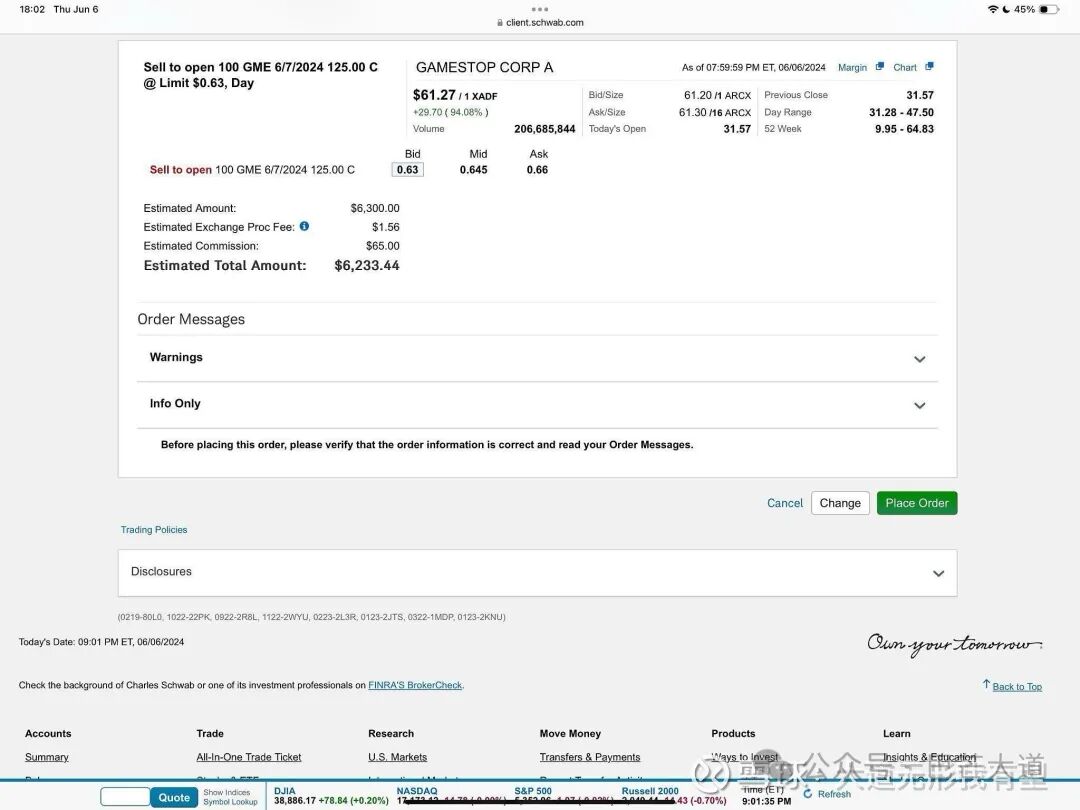Tap the Wi-Fi status icon

[993, 9]
